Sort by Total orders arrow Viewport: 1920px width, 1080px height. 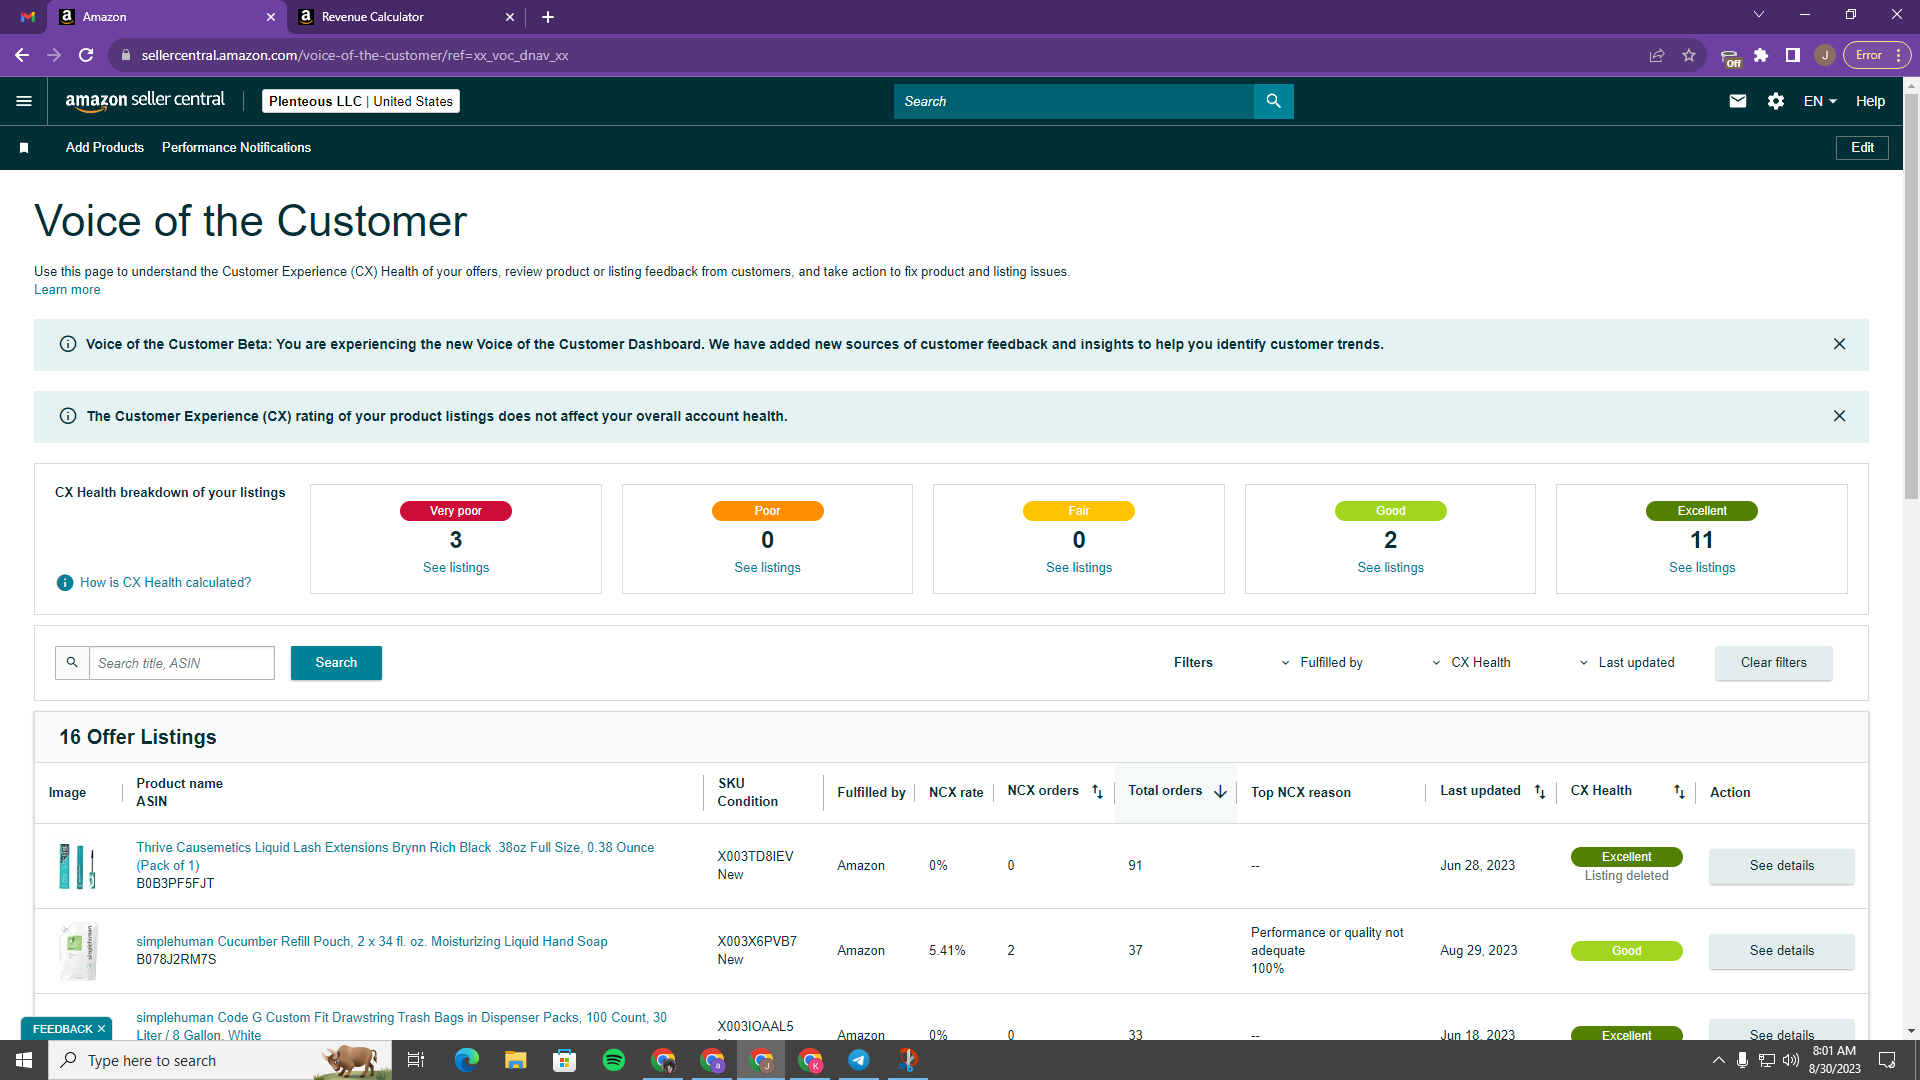[1220, 792]
